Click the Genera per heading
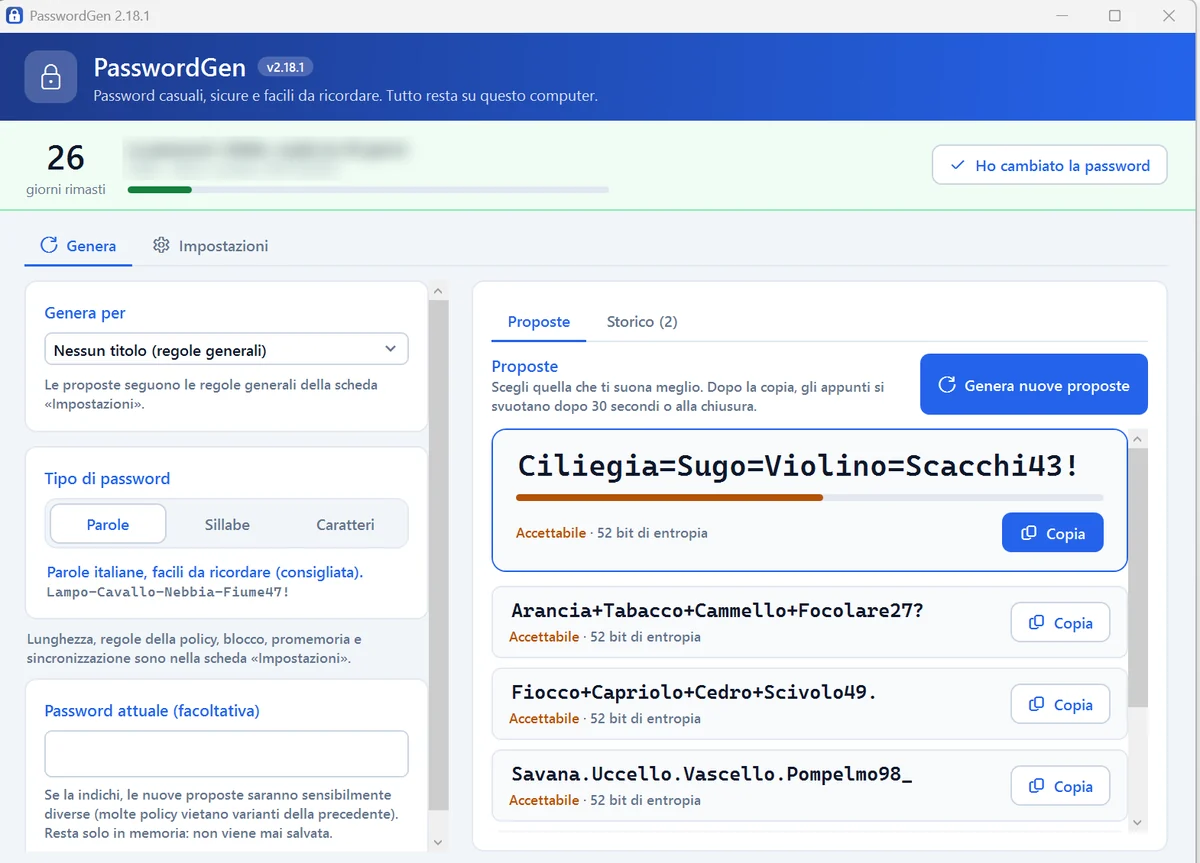1200x863 pixels. (x=85, y=313)
